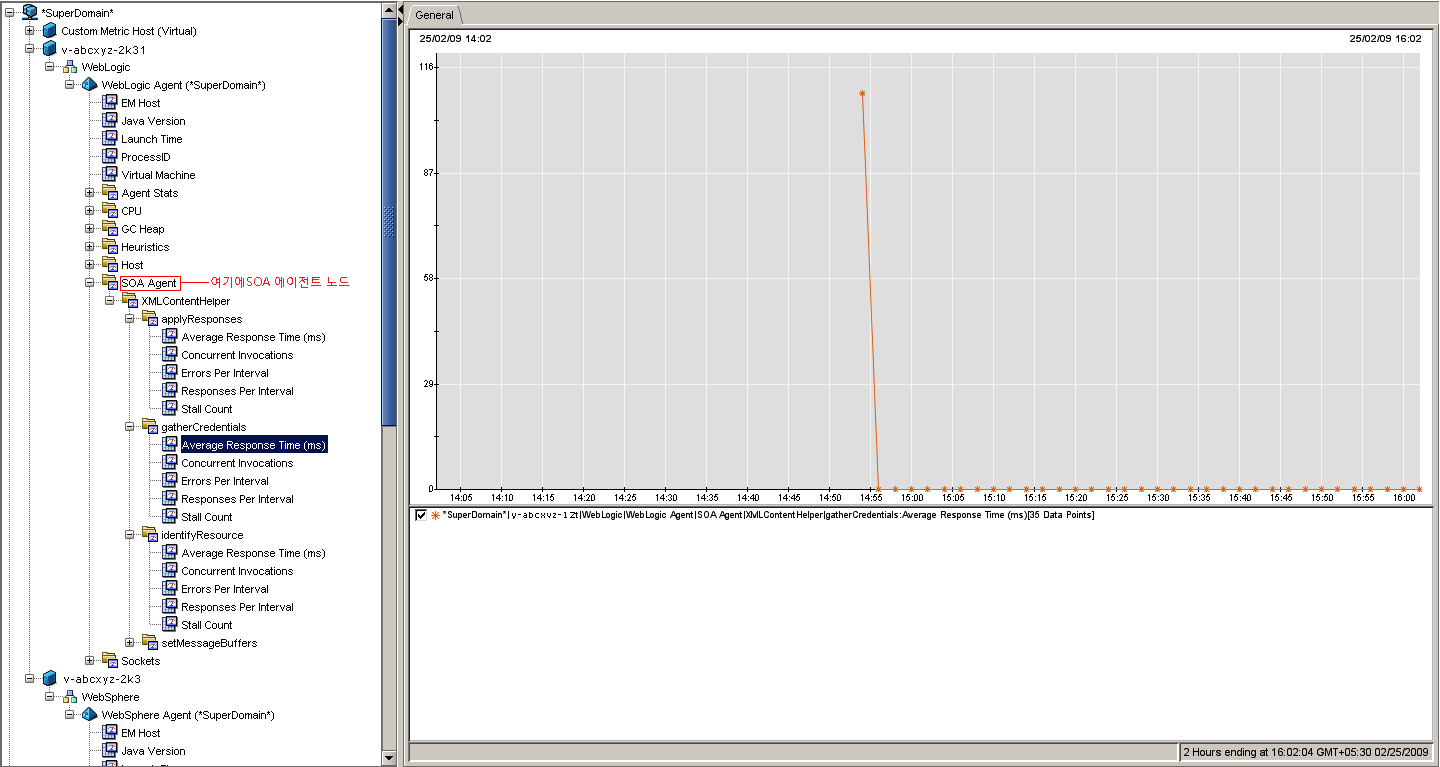Viewport: 1440px width, 767px height.
Task: Expand the setMessageBuffers node
Action: pos(130,643)
